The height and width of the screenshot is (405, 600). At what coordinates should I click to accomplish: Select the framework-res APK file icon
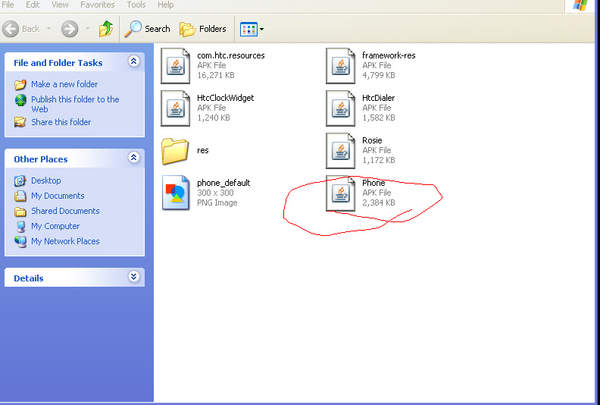(341, 65)
